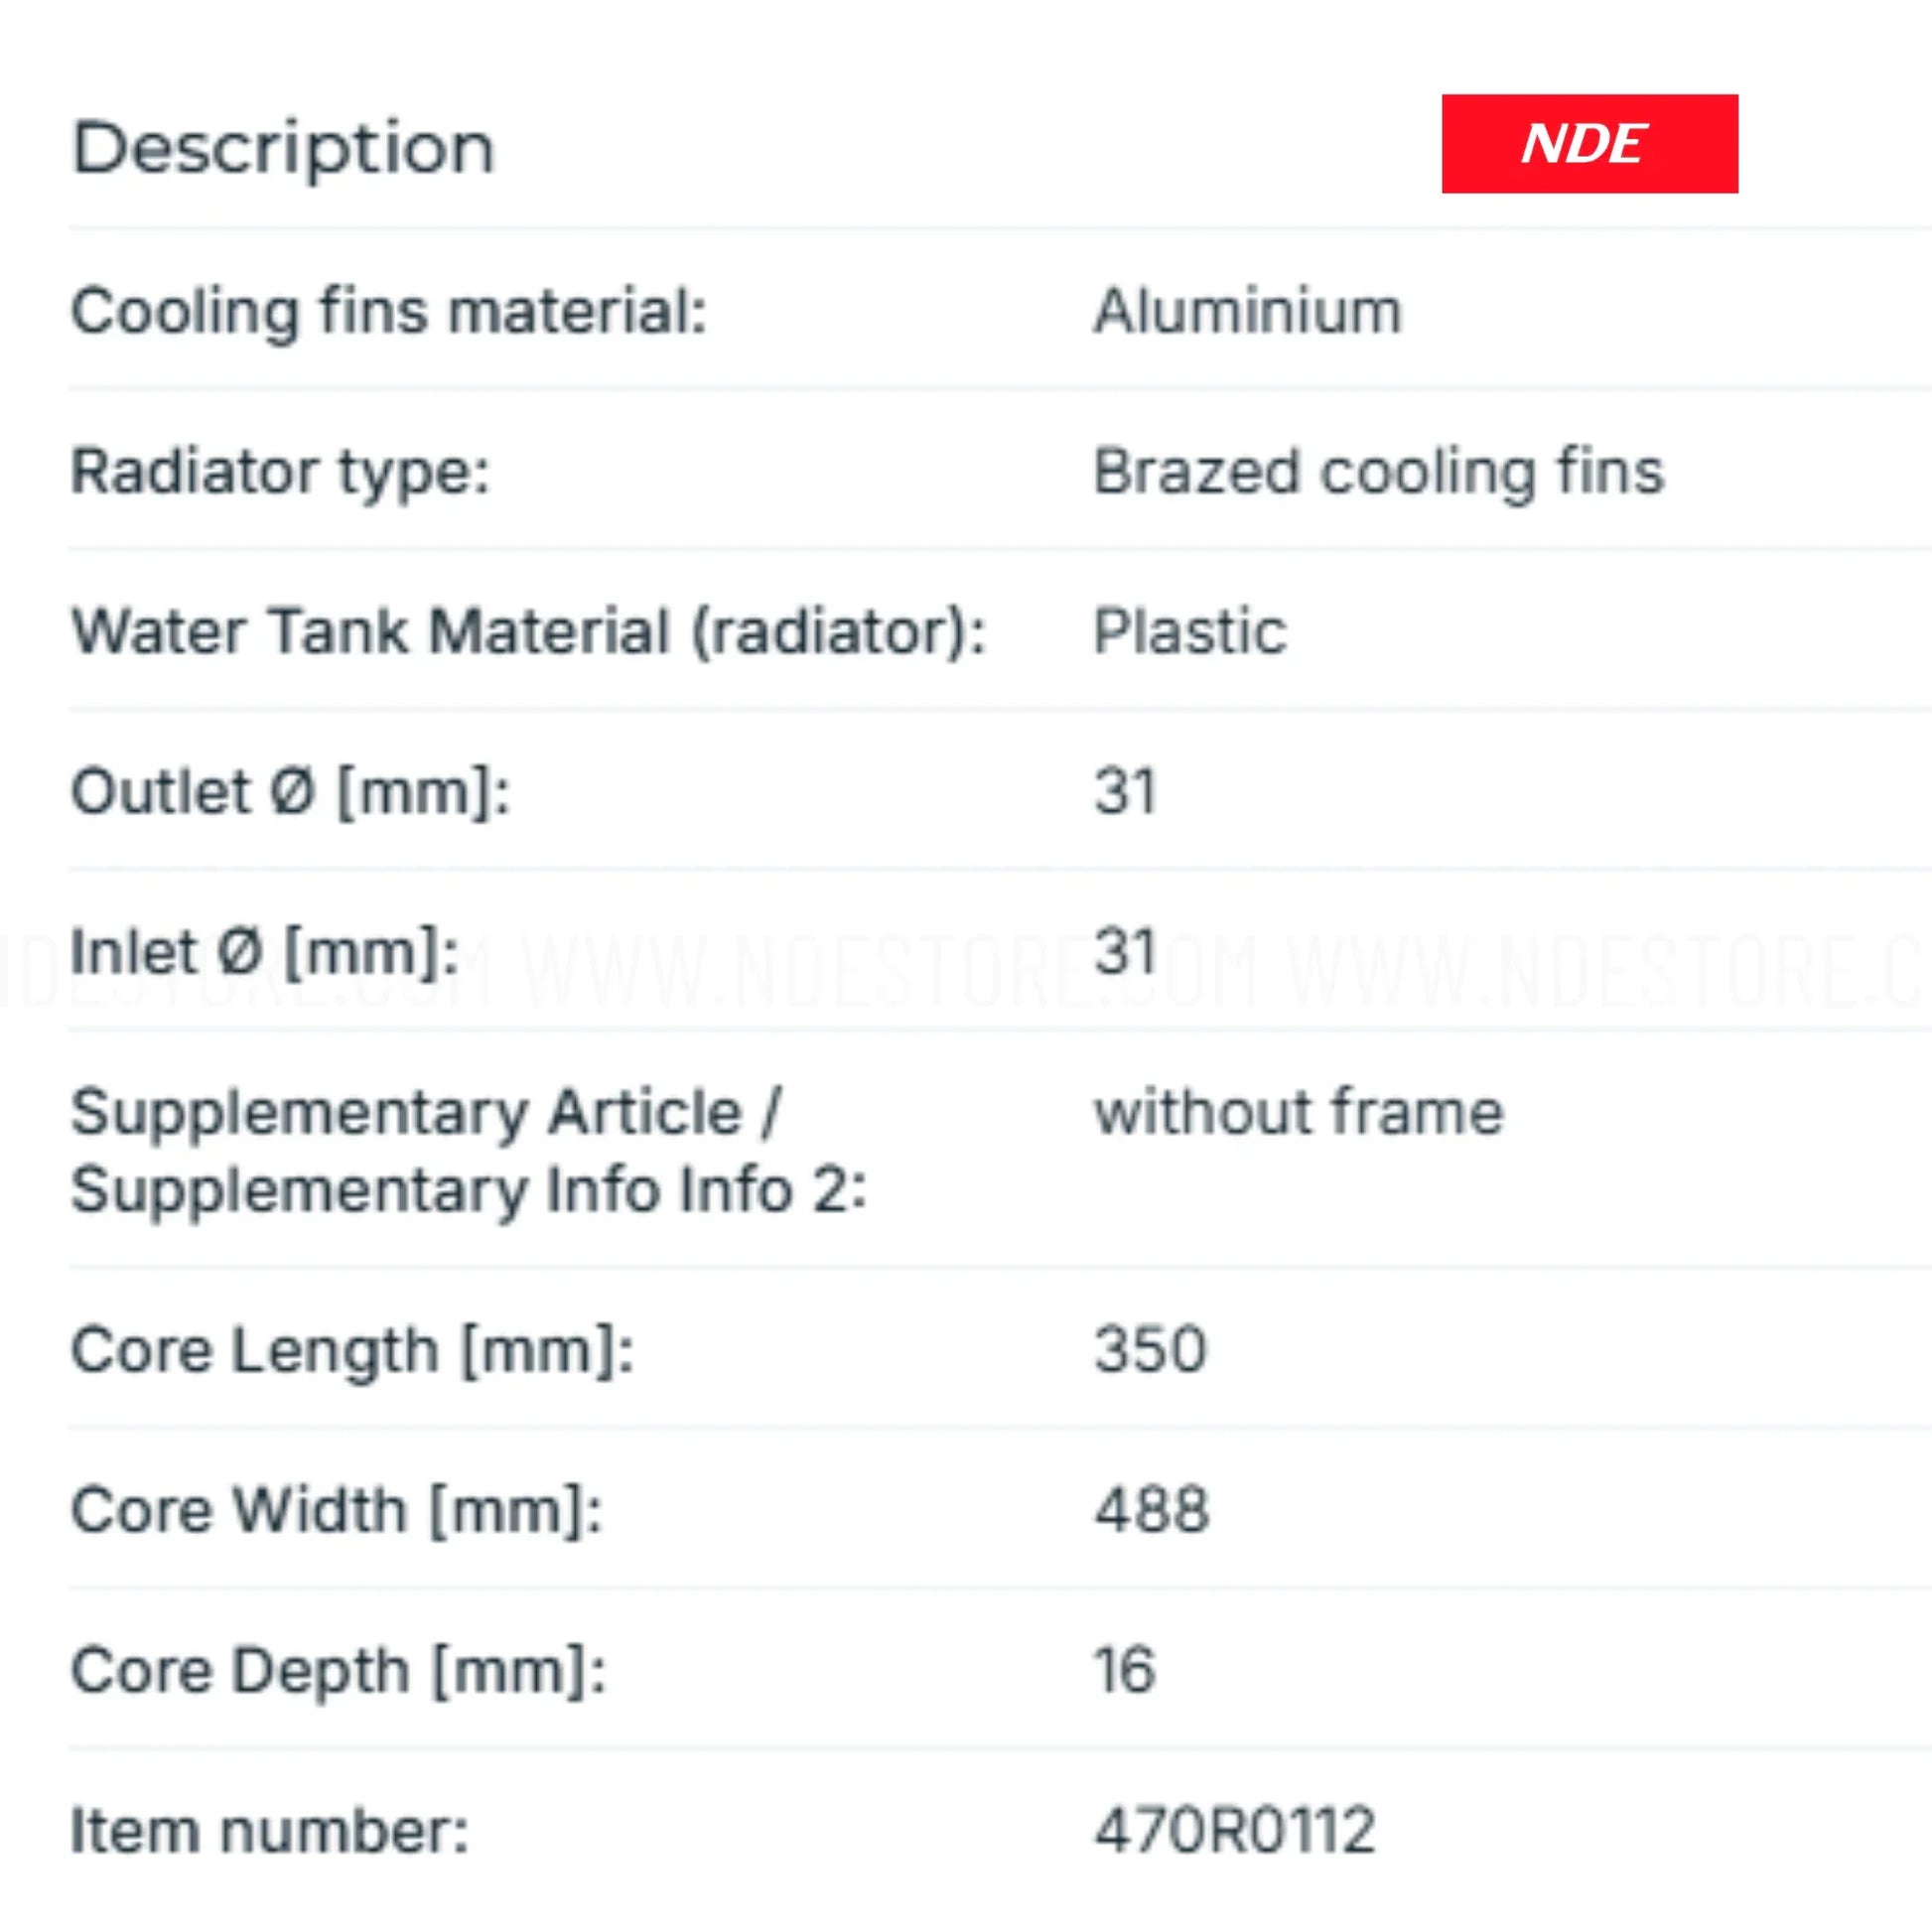Select the Brazed cooling fins value
This screenshot has width=1932, height=1932.
pyautogui.click(x=1379, y=472)
